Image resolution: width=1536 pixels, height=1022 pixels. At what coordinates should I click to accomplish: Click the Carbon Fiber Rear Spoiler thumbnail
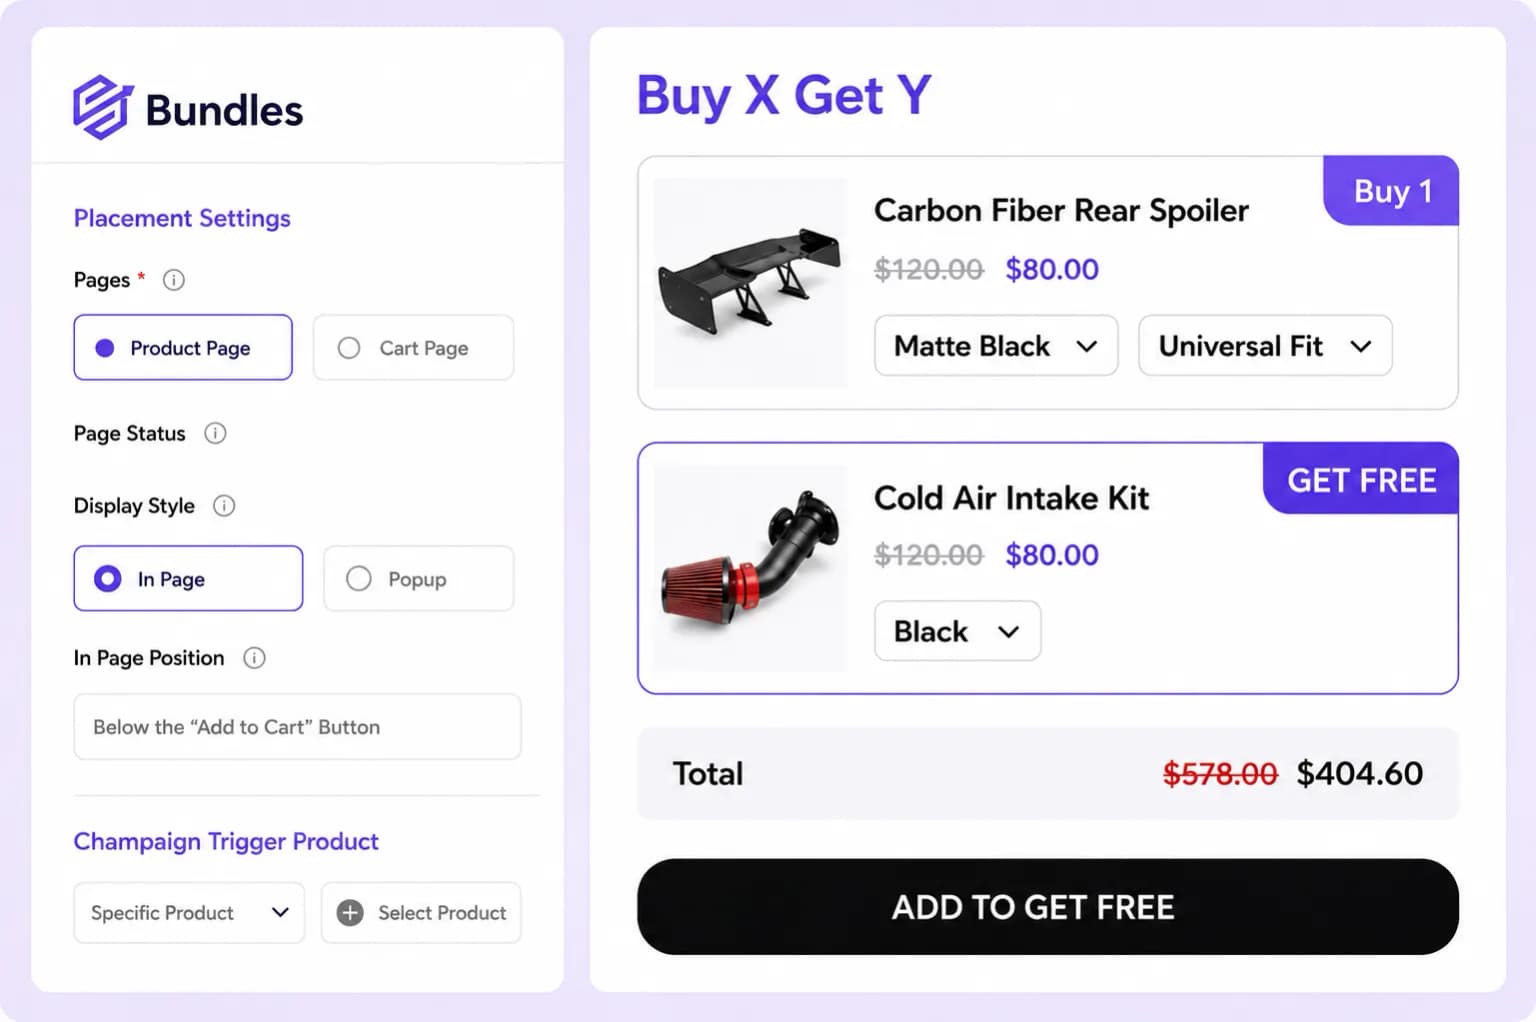[750, 283]
